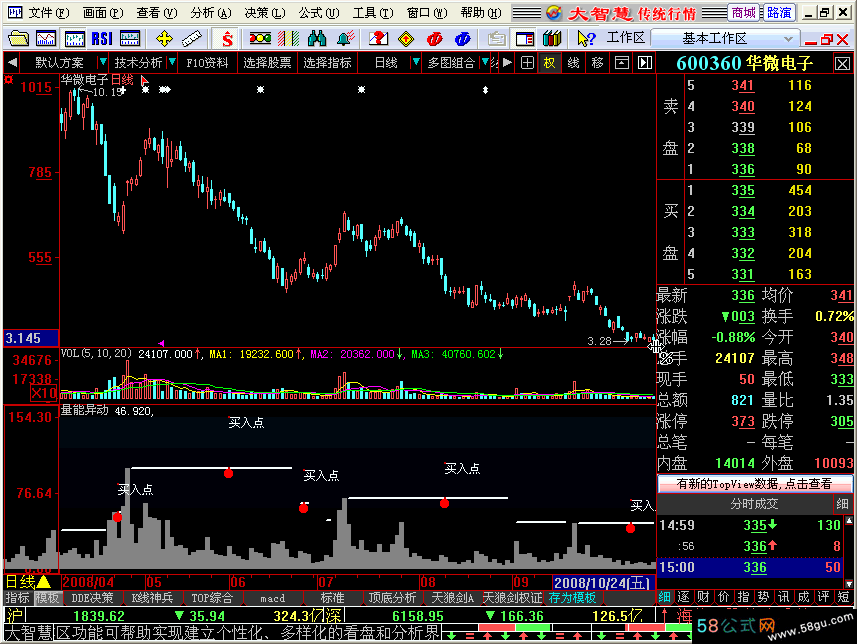
Task: Switch to the 顶底分析 tab
Action: [x=392, y=598]
